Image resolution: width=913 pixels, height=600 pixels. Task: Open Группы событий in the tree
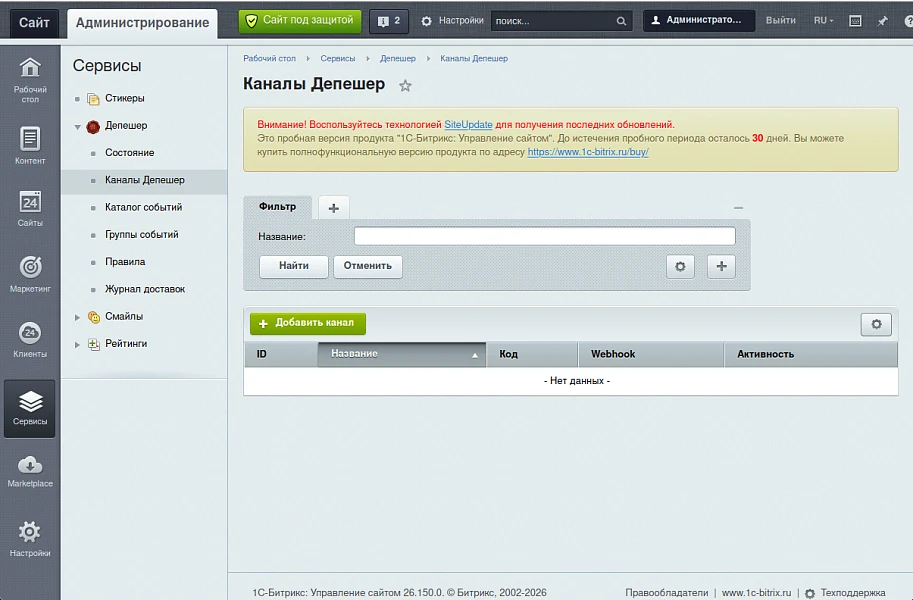point(141,235)
